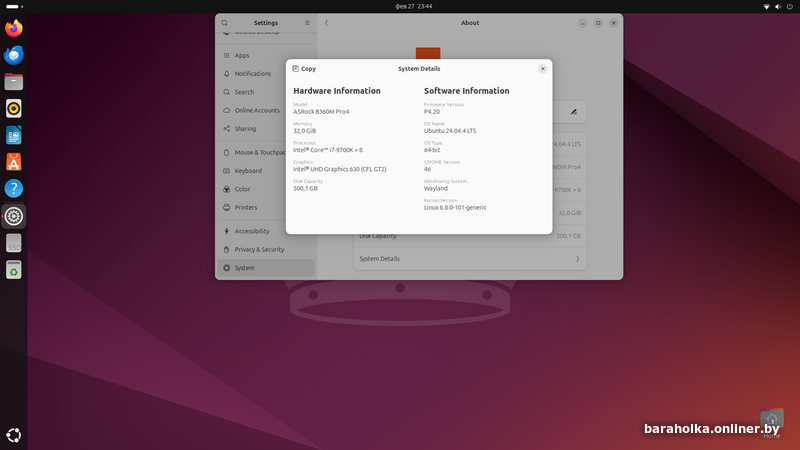
Task: Click Intel UHD Graphics 630 text
Action: 339,169
